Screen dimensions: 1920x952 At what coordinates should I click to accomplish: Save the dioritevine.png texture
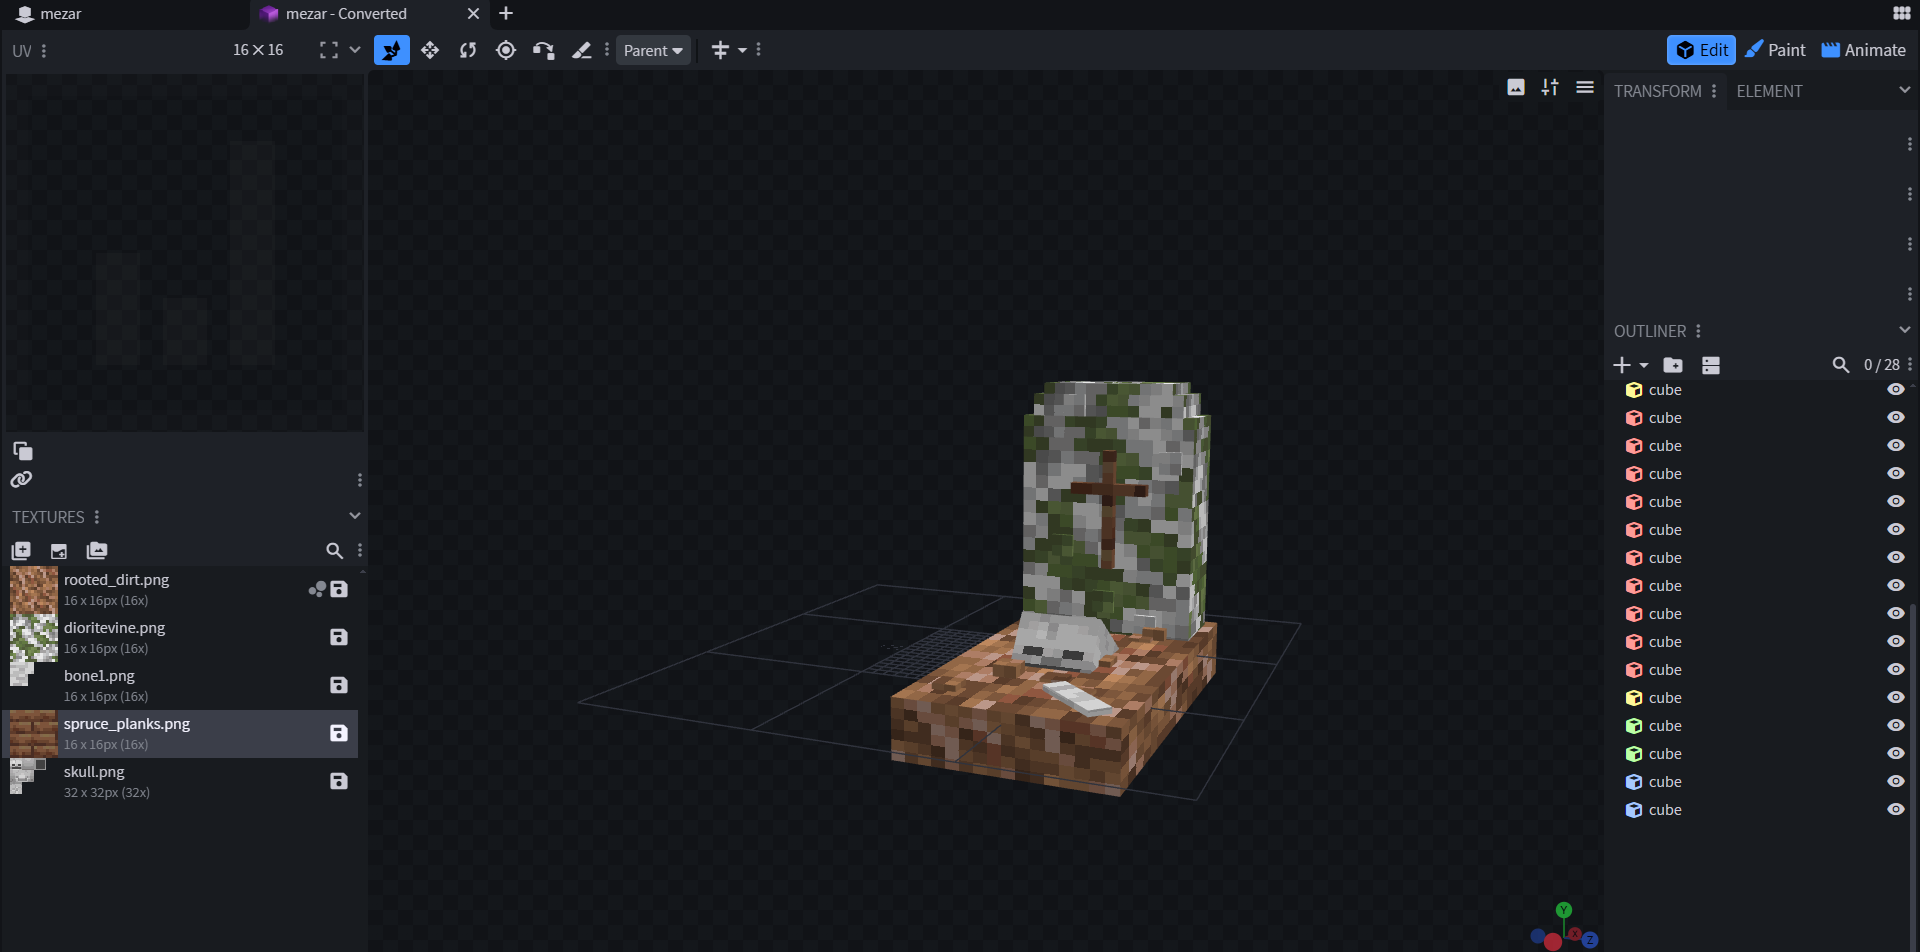pyautogui.click(x=339, y=637)
